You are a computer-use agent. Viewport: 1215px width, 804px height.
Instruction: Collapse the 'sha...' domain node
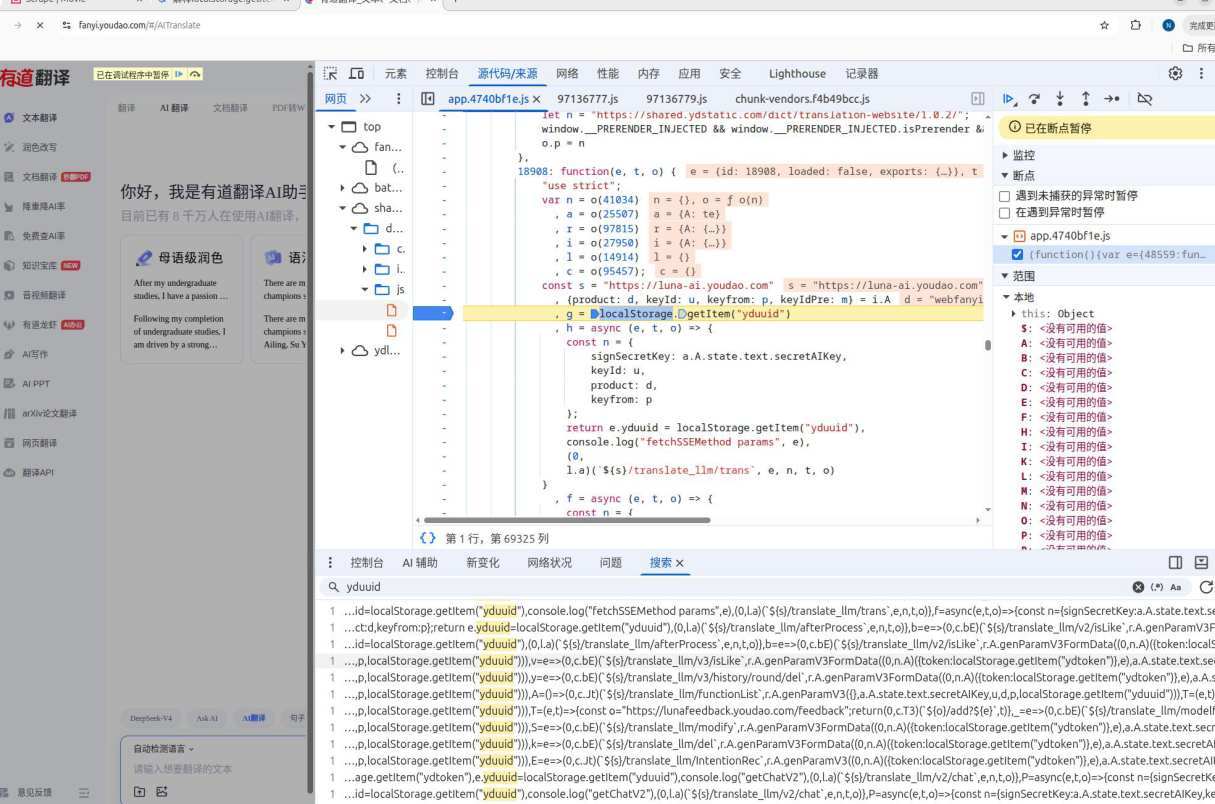click(x=342, y=208)
